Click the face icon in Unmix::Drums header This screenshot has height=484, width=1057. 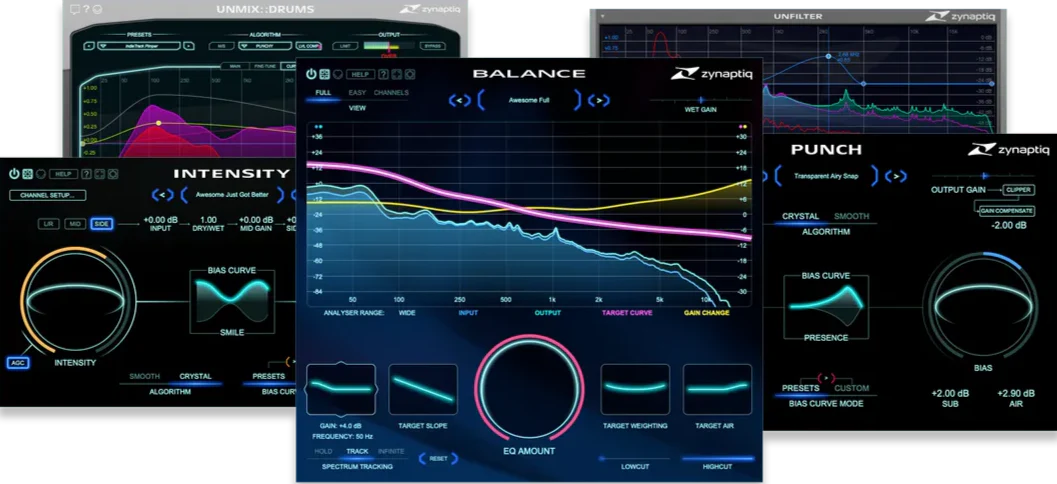97,9
